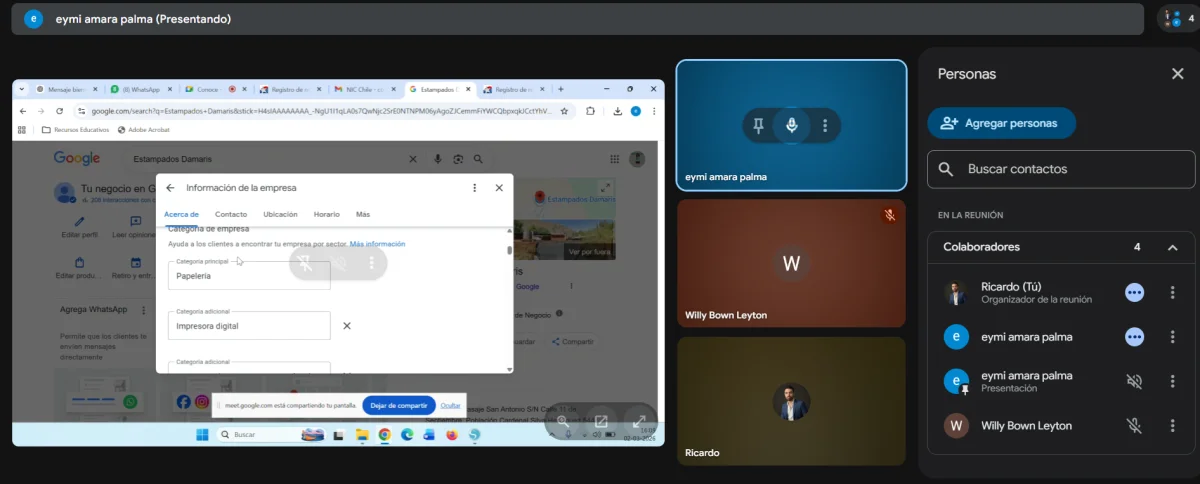This screenshot has height=484, width=1200.
Task: Switch to the Horario tab
Action: pyautogui.click(x=326, y=214)
